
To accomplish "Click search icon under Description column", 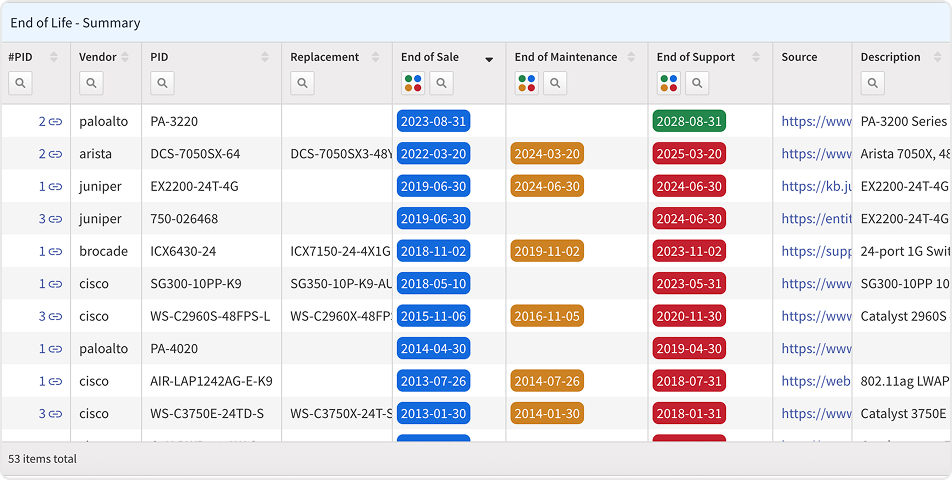I will [873, 83].
